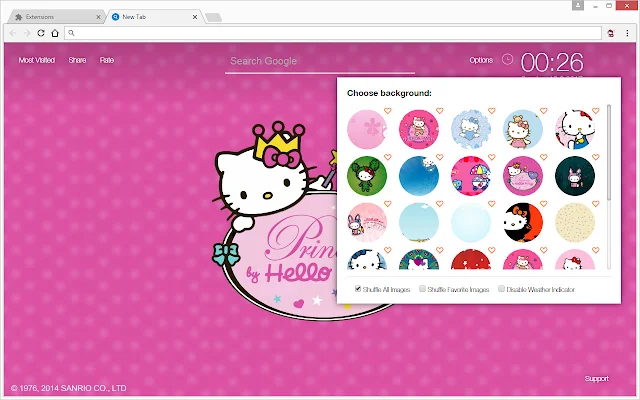Open the Chrome user profile button
This screenshot has height=400, width=640.
pyautogui.click(x=578, y=5)
